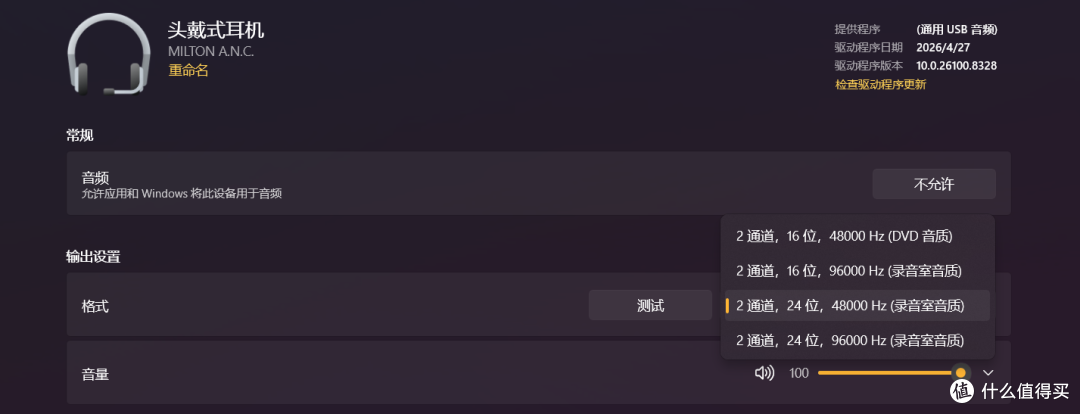Click the 测试 test button
The height and width of the screenshot is (414, 1080).
click(x=650, y=305)
